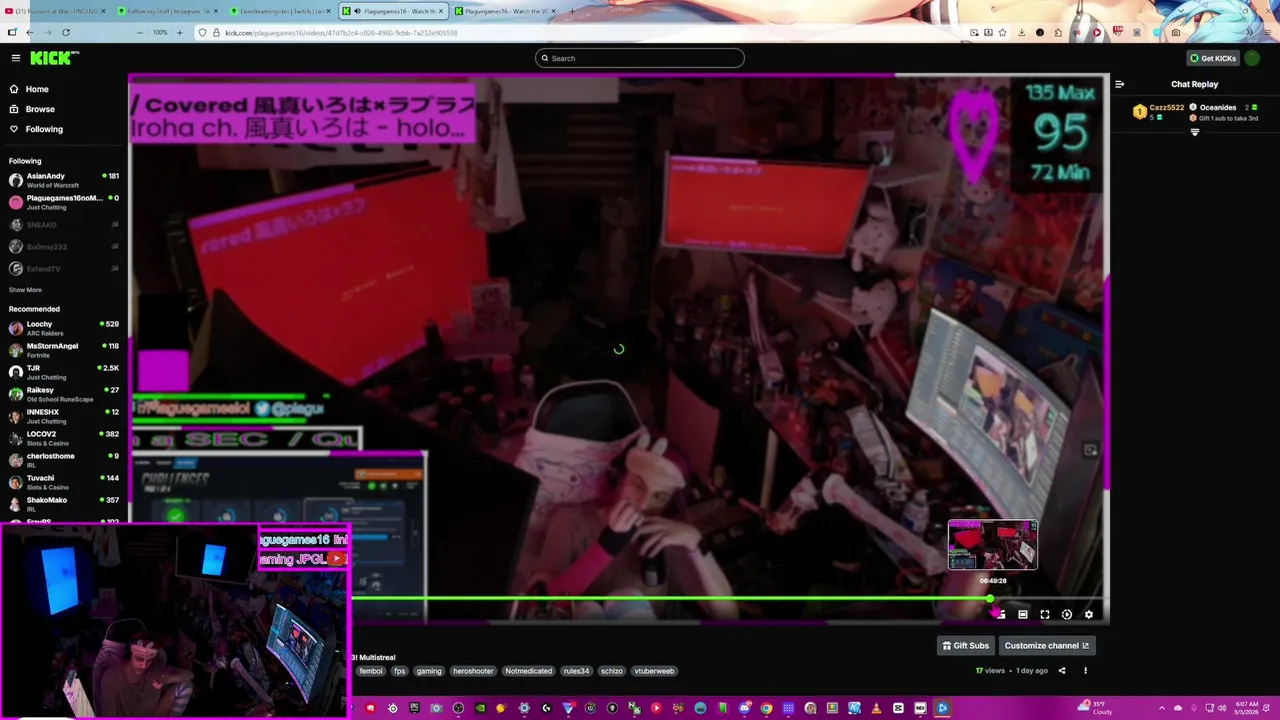This screenshot has height=720, width=1280.
Task: Open Raikesy's recommended channel
Action: coord(63,394)
